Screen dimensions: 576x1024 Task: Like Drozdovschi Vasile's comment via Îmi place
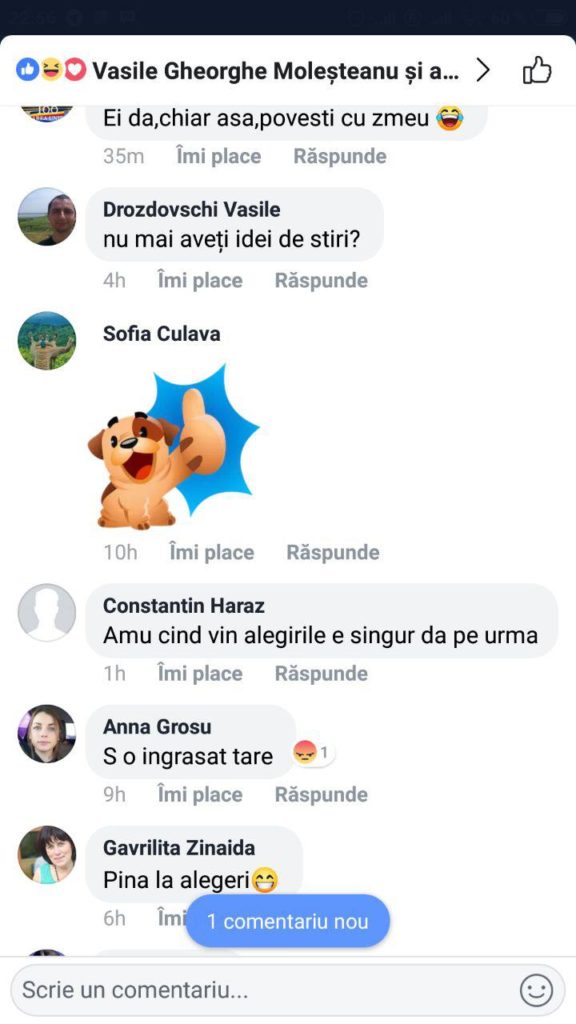click(199, 280)
